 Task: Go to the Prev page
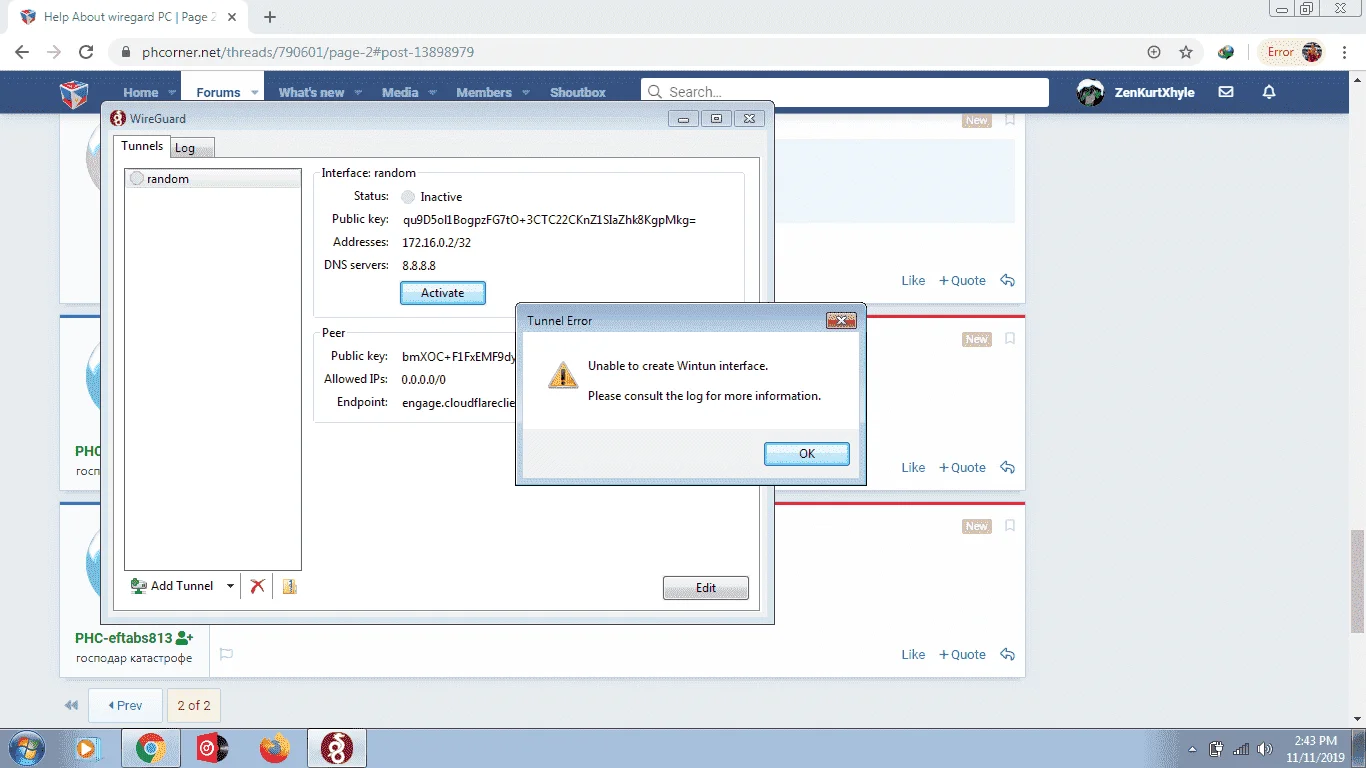[125, 705]
